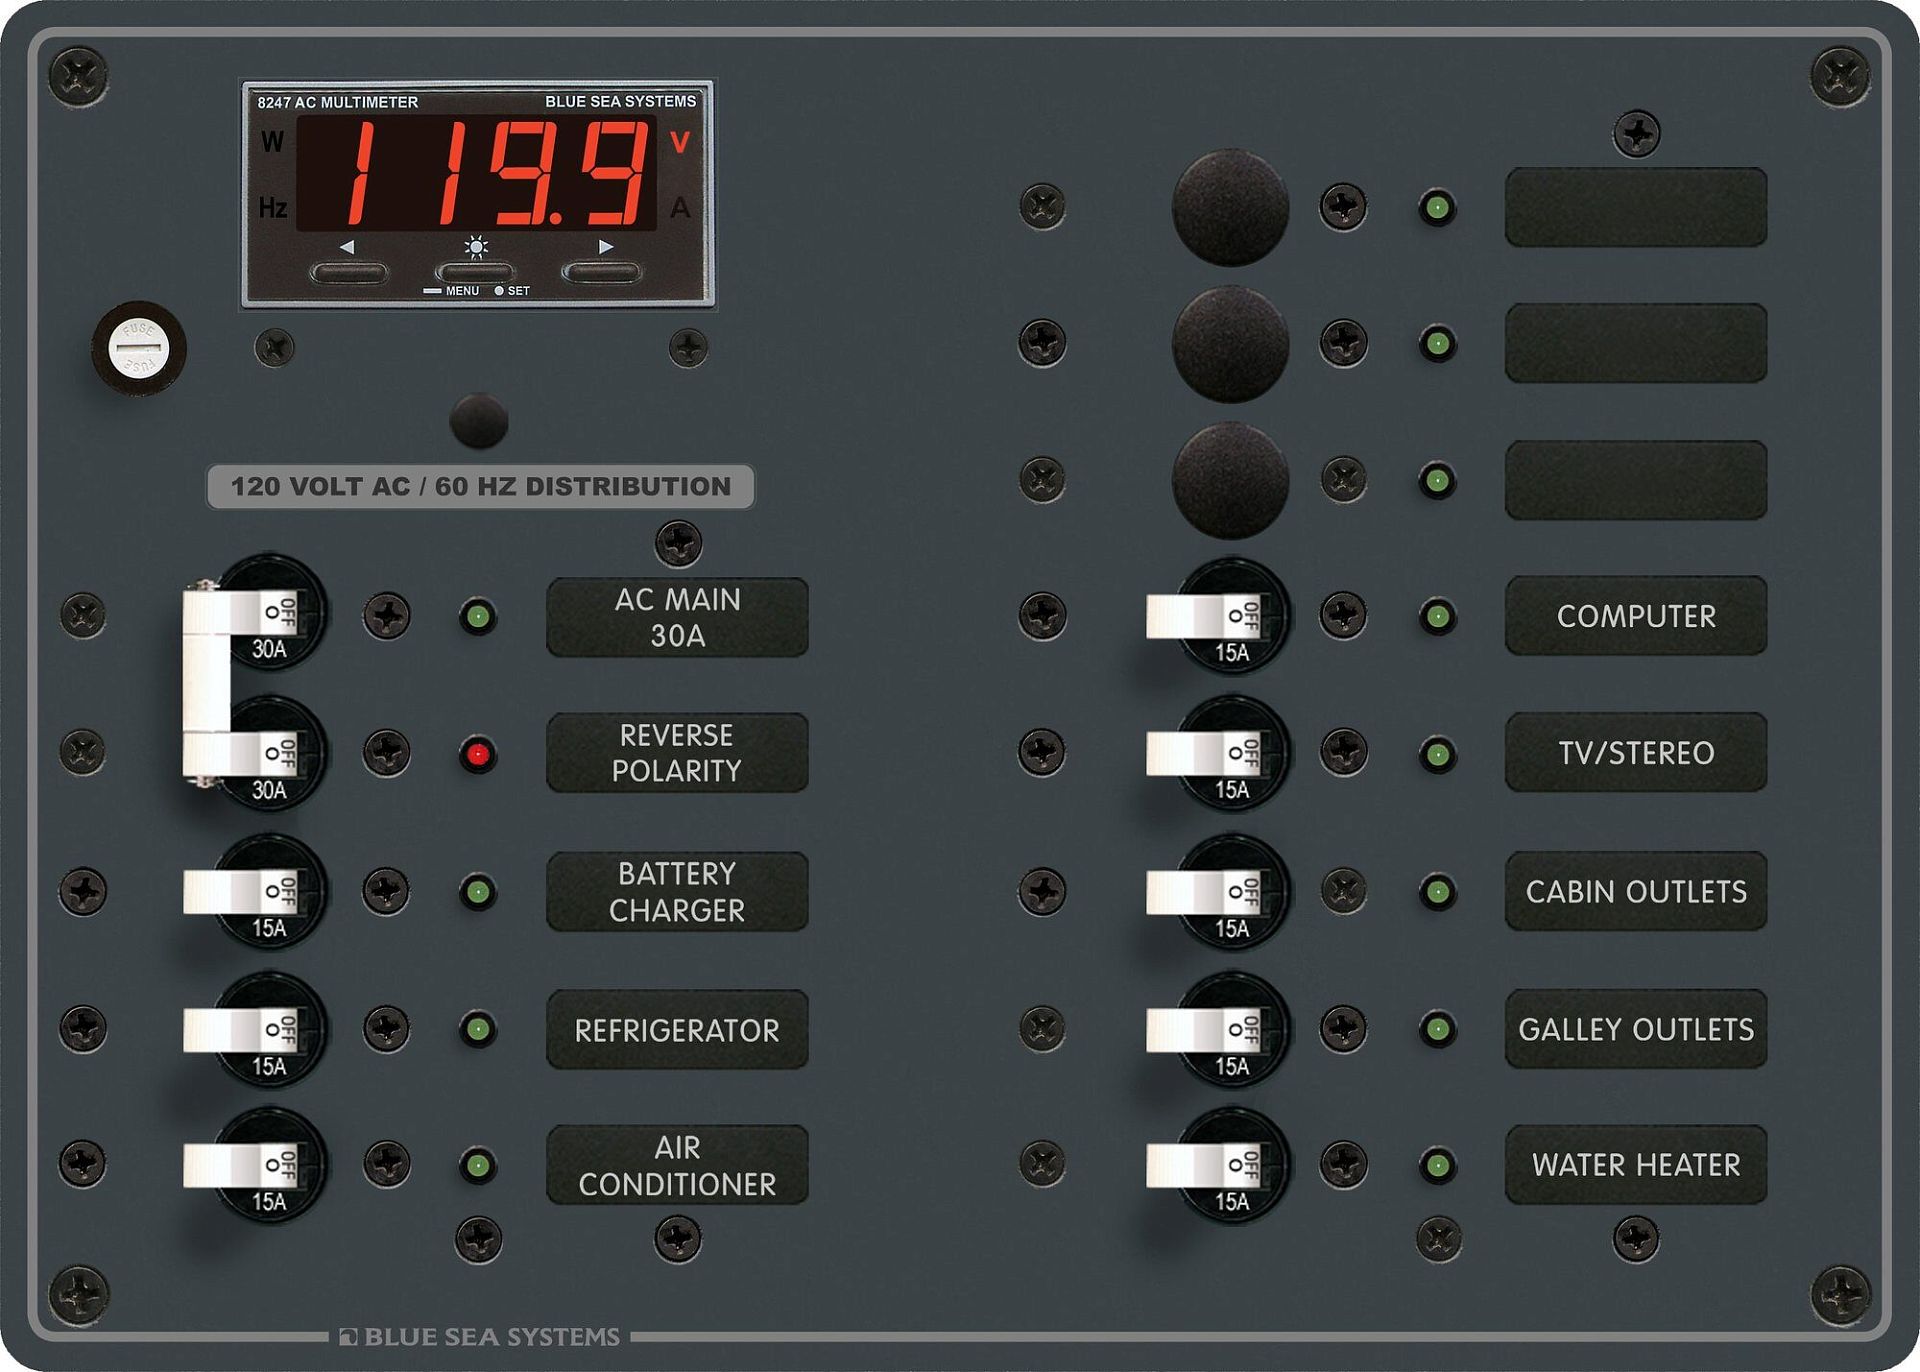Click the green AC Main indicator LED
The height and width of the screenshot is (1372, 1920).
point(478,616)
